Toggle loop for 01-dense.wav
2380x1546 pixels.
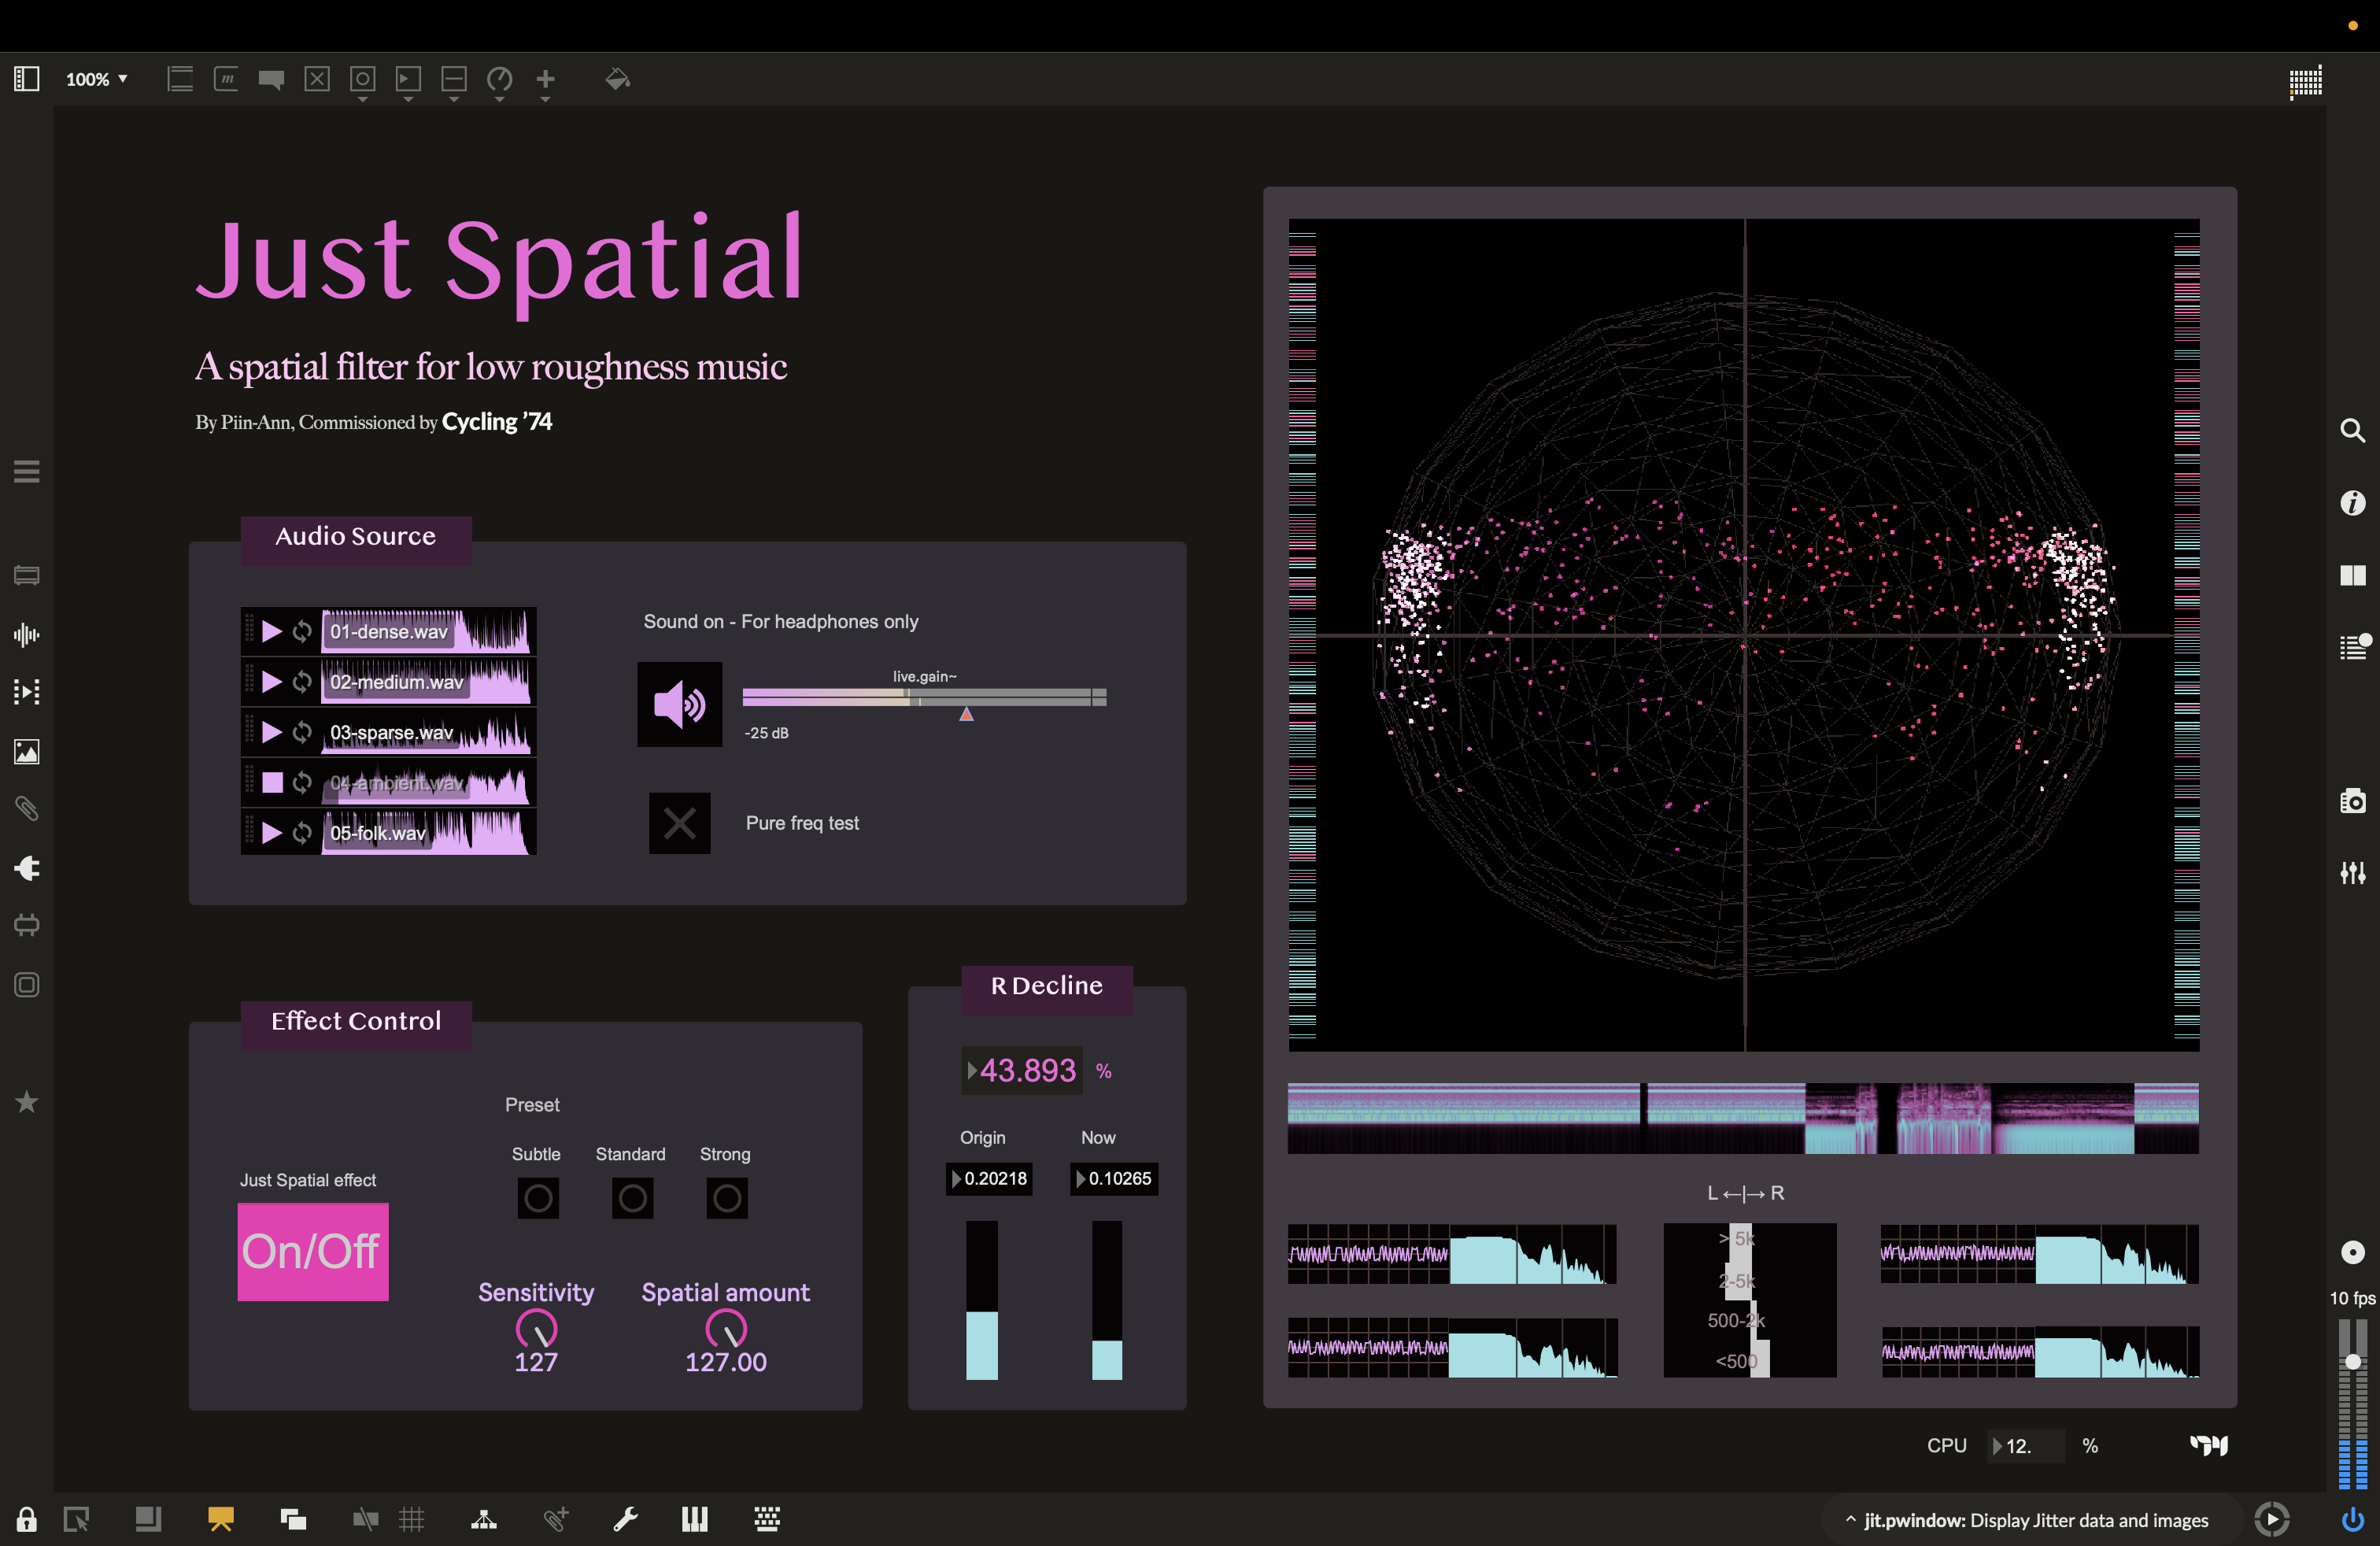[302, 631]
